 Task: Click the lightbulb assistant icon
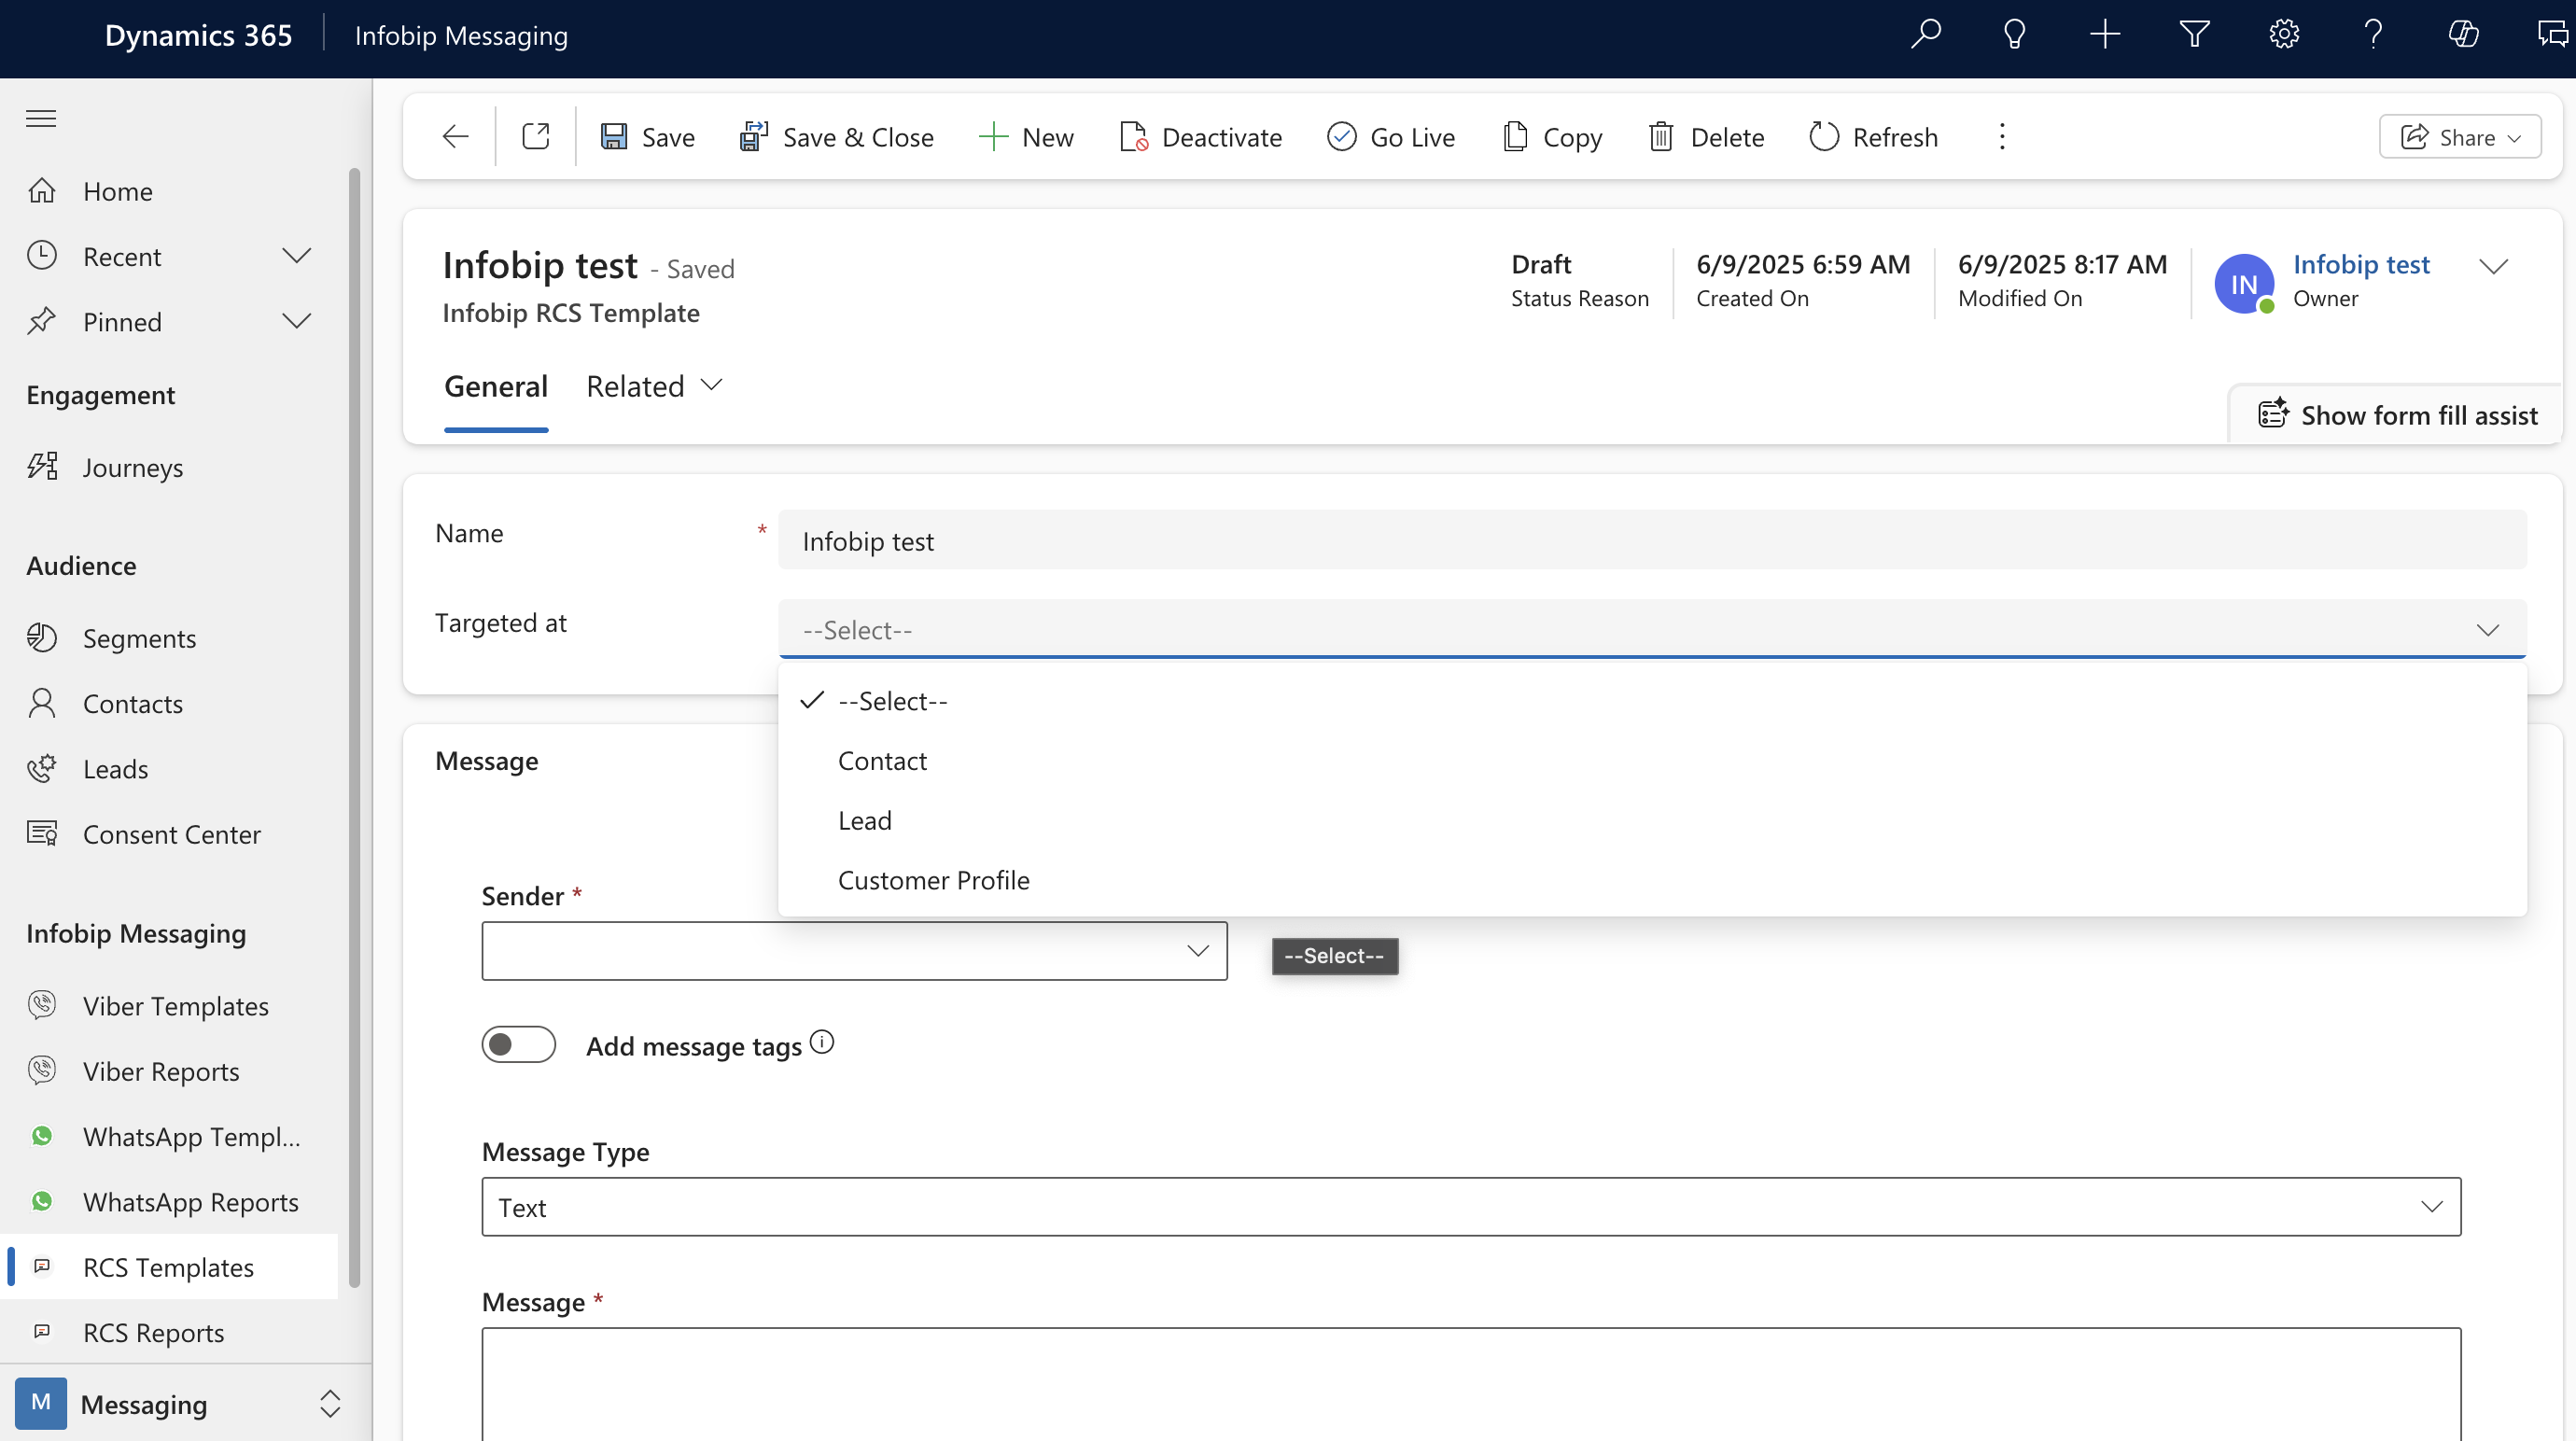tap(2014, 35)
